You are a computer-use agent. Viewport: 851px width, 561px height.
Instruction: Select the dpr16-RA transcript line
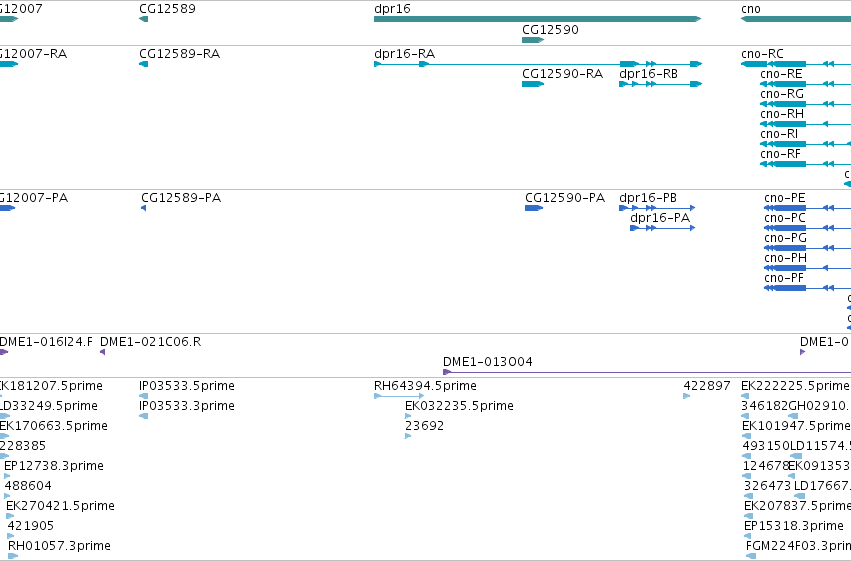pyautogui.click(x=538, y=64)
